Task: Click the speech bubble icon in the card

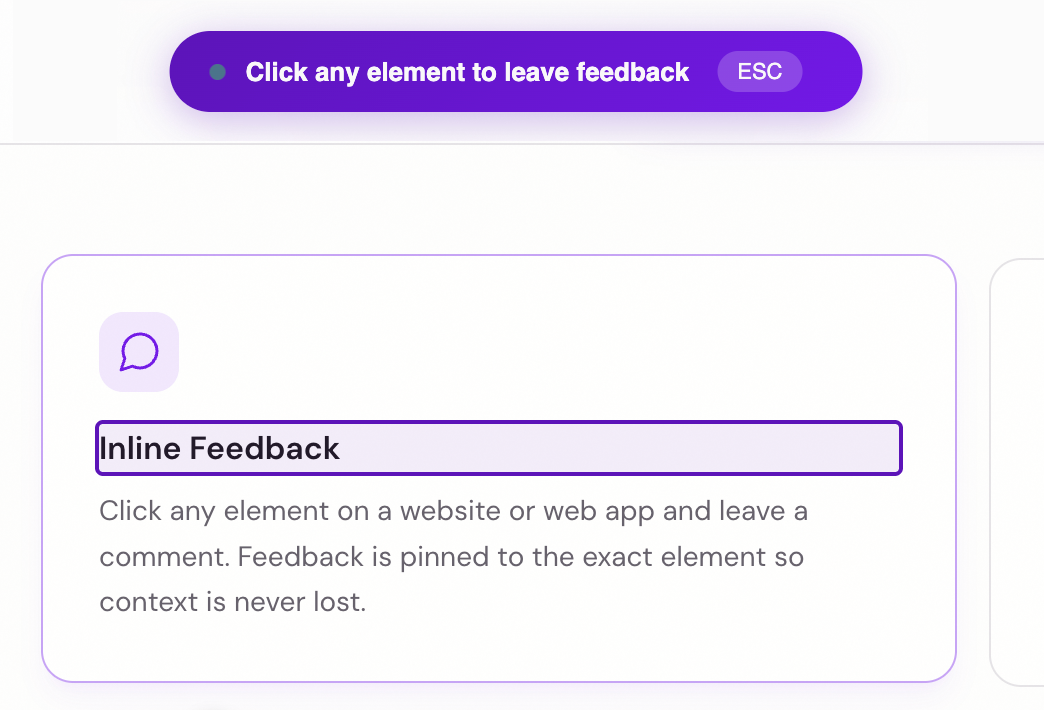Action: click(139, 351)
